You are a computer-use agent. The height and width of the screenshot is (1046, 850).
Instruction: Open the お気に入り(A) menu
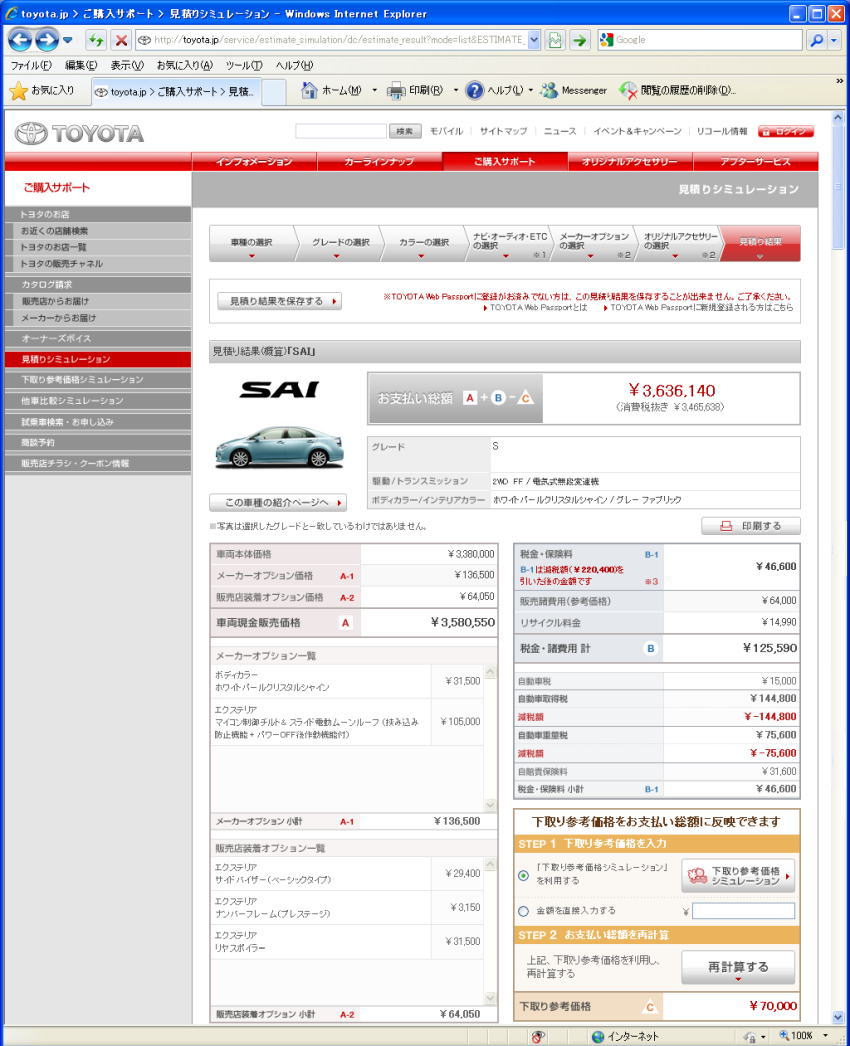coord(184,65)
